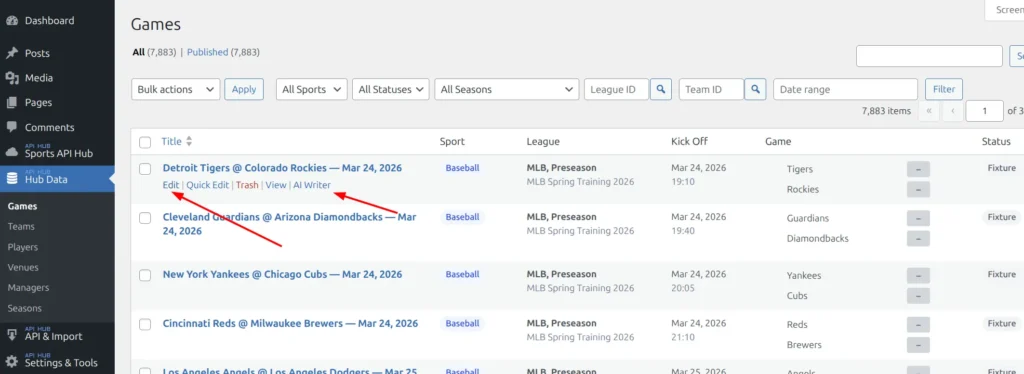Open the Games submenu item
The image size is (1024, 374).
click(x=22, y=206)
